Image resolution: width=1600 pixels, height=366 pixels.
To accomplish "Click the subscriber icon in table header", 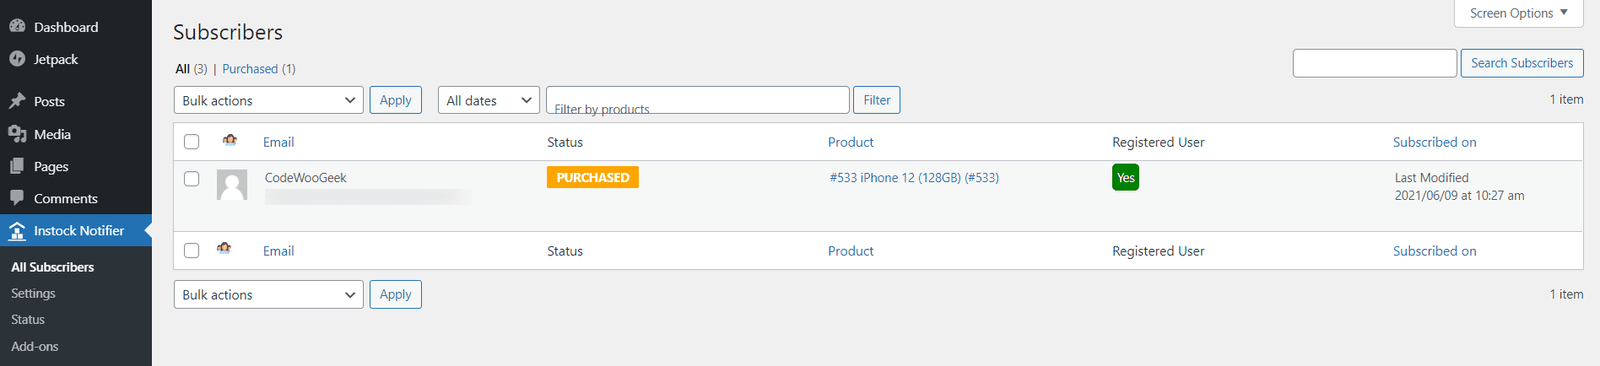I will pos(230,140).
